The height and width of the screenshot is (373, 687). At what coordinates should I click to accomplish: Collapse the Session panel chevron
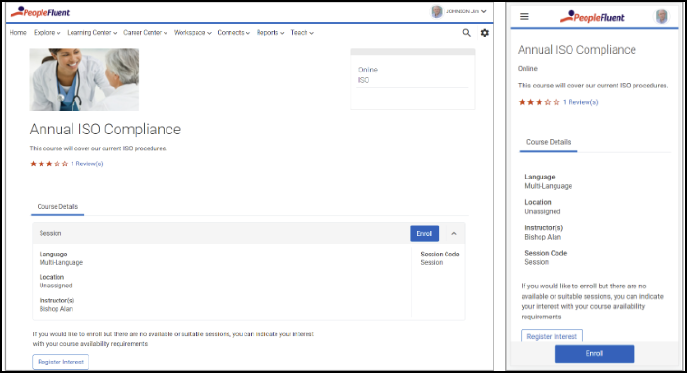pos(454,234)
